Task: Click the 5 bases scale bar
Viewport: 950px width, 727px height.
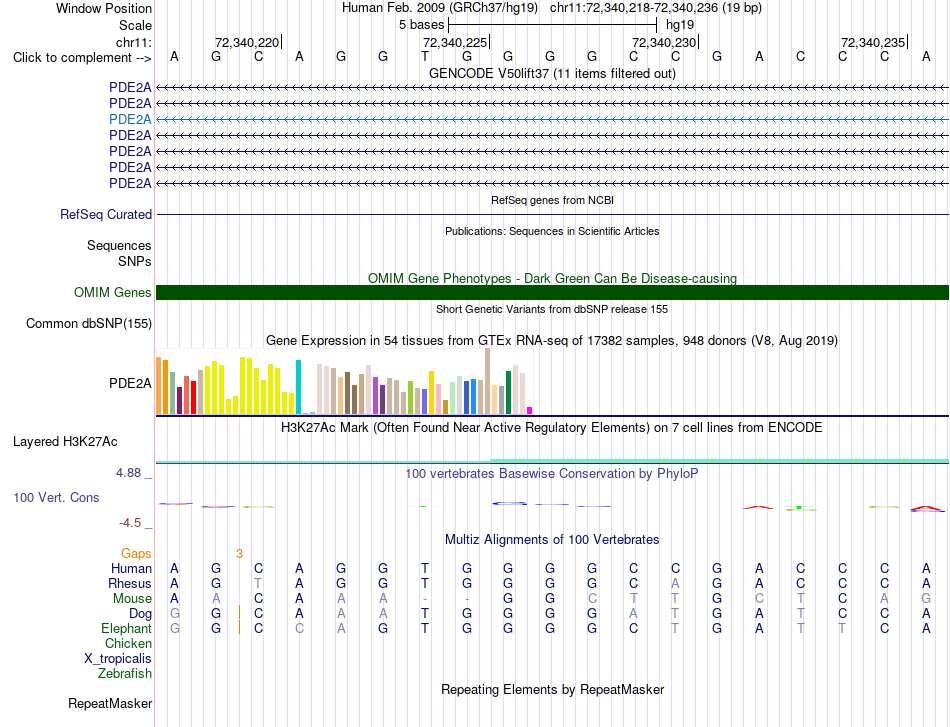Action: 553,25
